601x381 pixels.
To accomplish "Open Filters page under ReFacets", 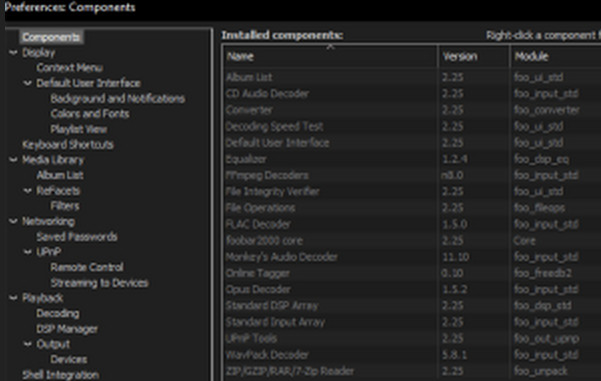I will [x=65, y=206].
